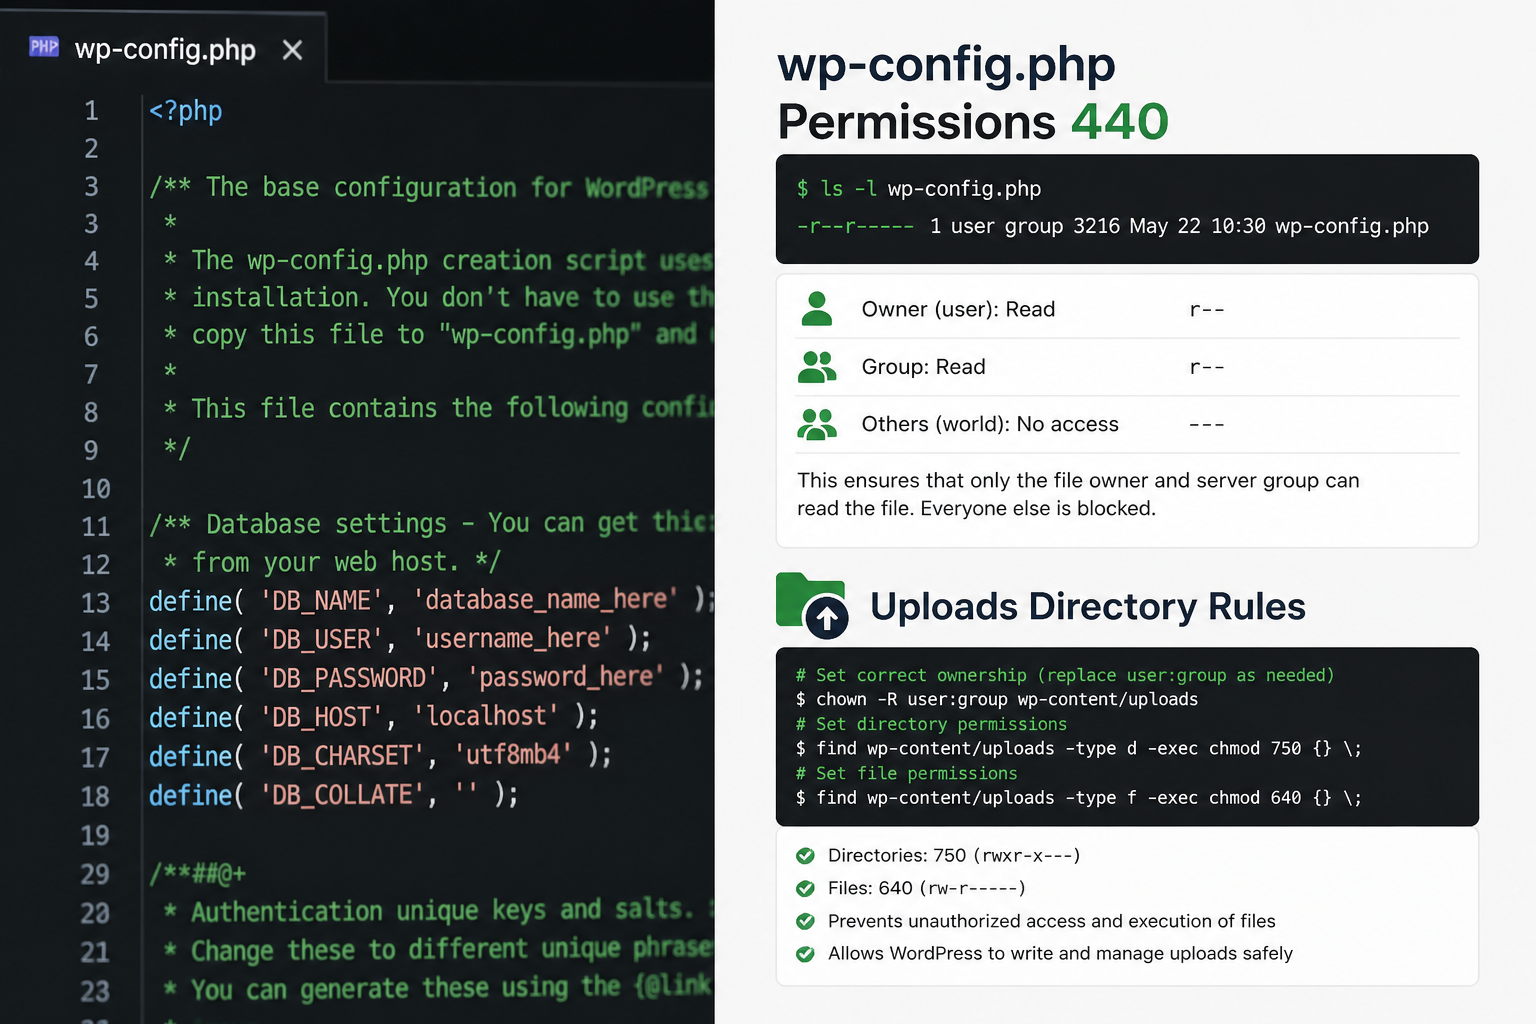Click the green 440 permission number
1536x1024 pixels.
coord(1119,122)
